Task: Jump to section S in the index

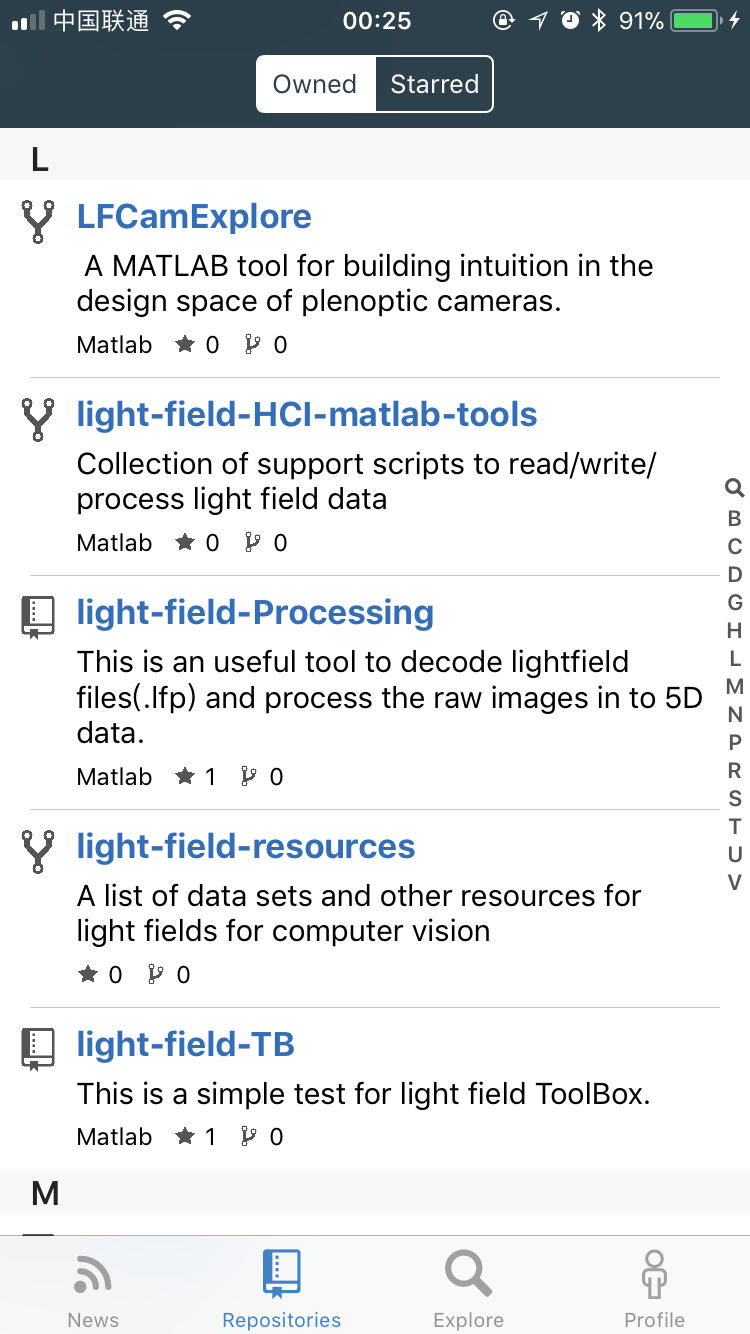Action: tap(735, 798)
